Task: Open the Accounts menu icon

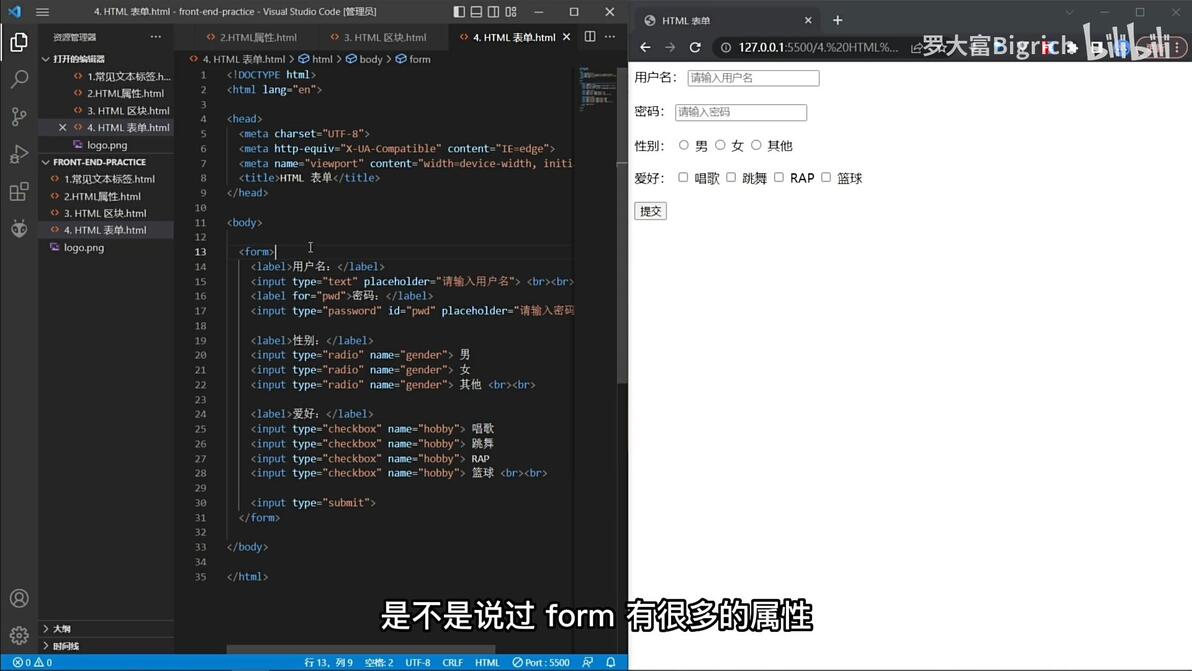Action: 19,599
